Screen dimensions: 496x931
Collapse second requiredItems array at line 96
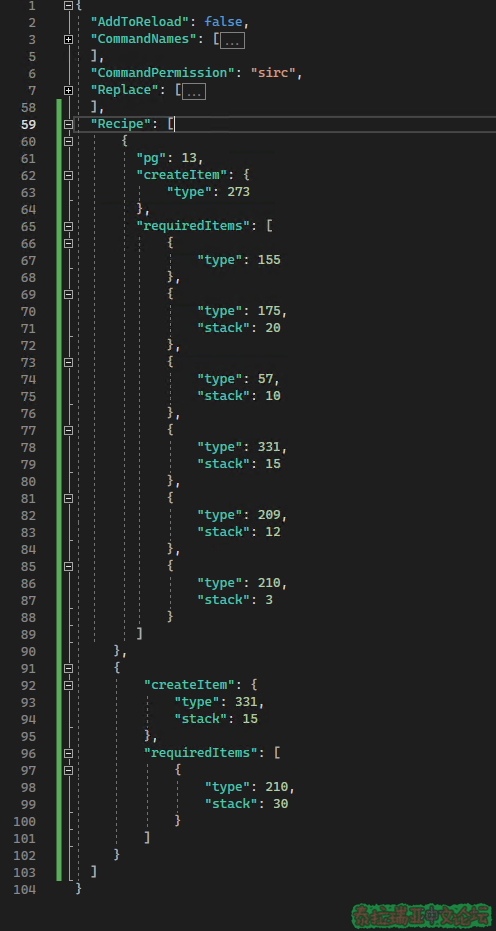click(68, 753)
